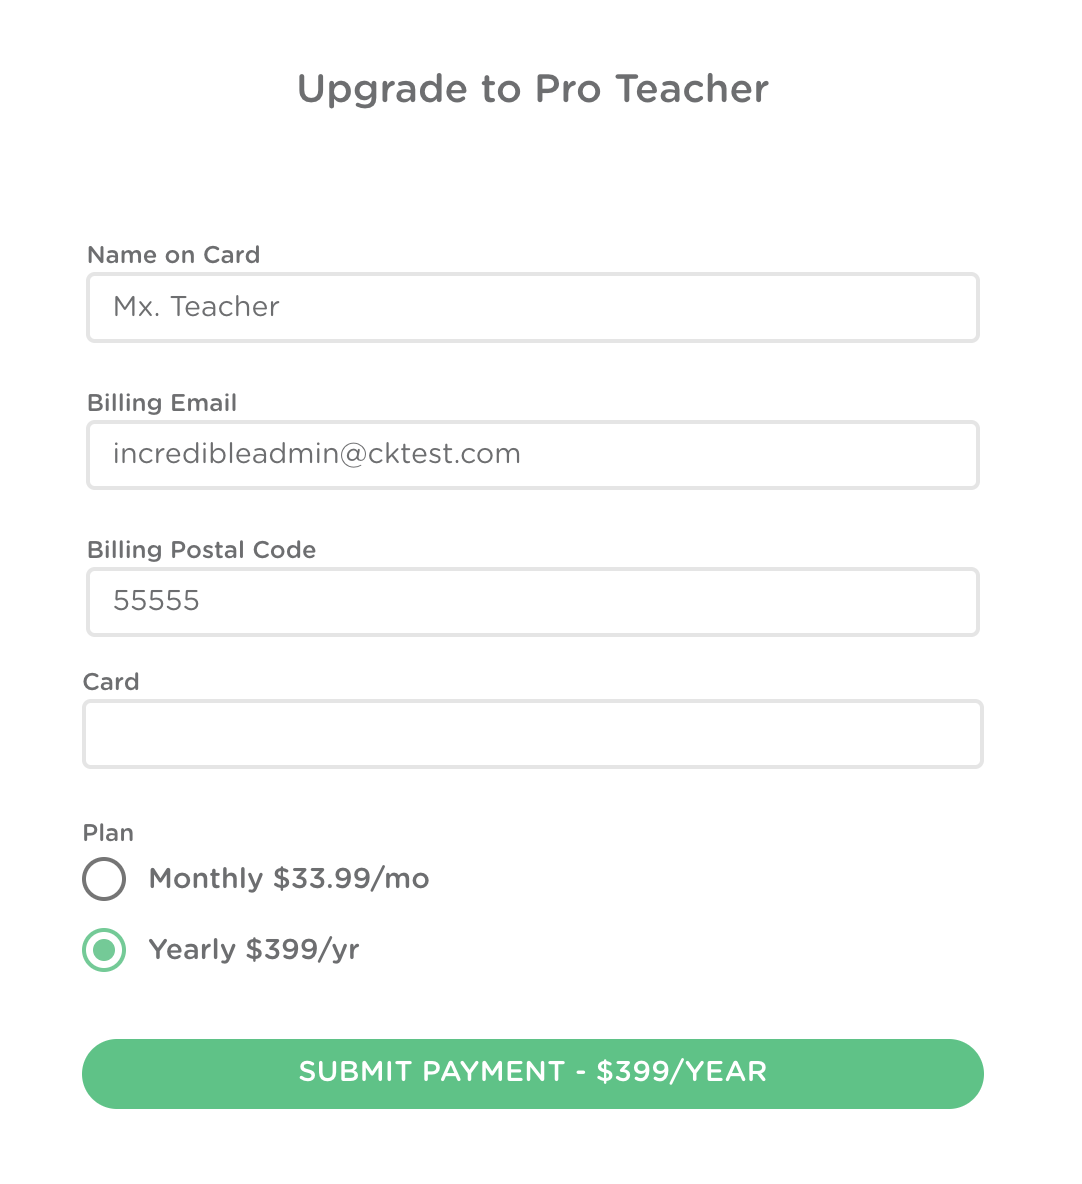Image resolution: width=1082 pixels, height=1184 pixels.
Task: Click the Name on Card input field
Action: pos(532,307)
